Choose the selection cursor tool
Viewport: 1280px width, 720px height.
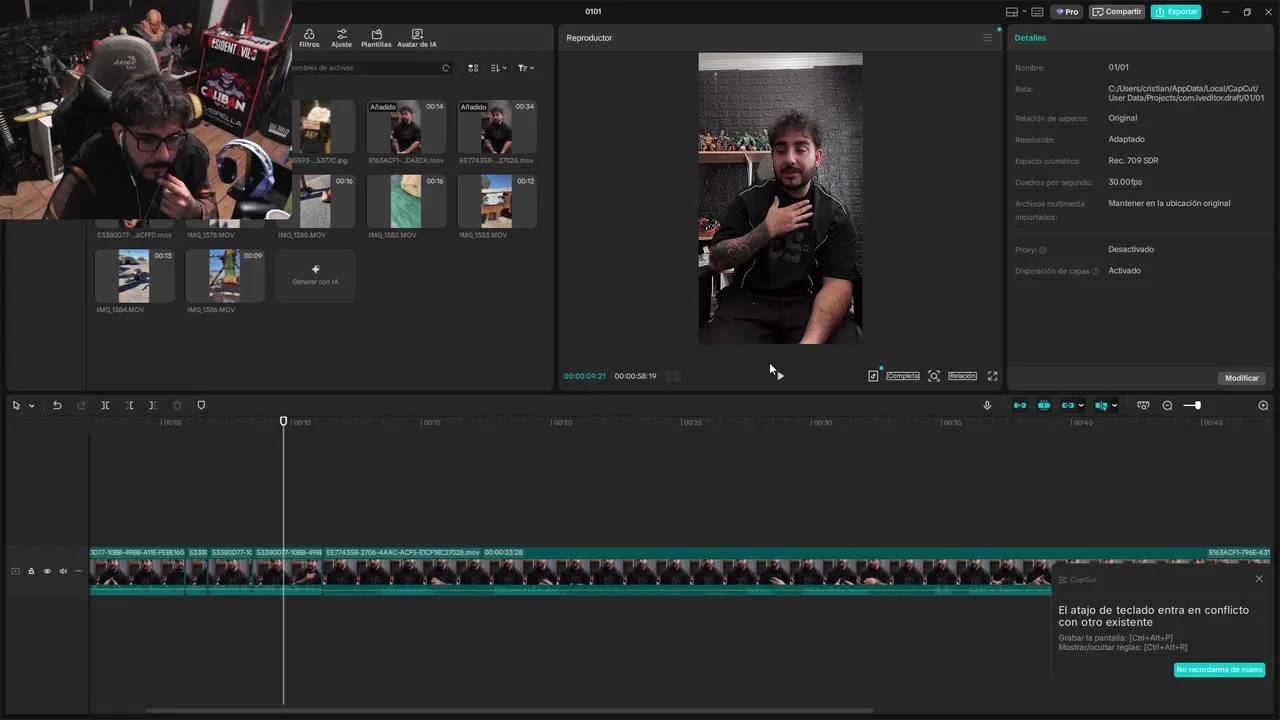(x=17, y=405)
